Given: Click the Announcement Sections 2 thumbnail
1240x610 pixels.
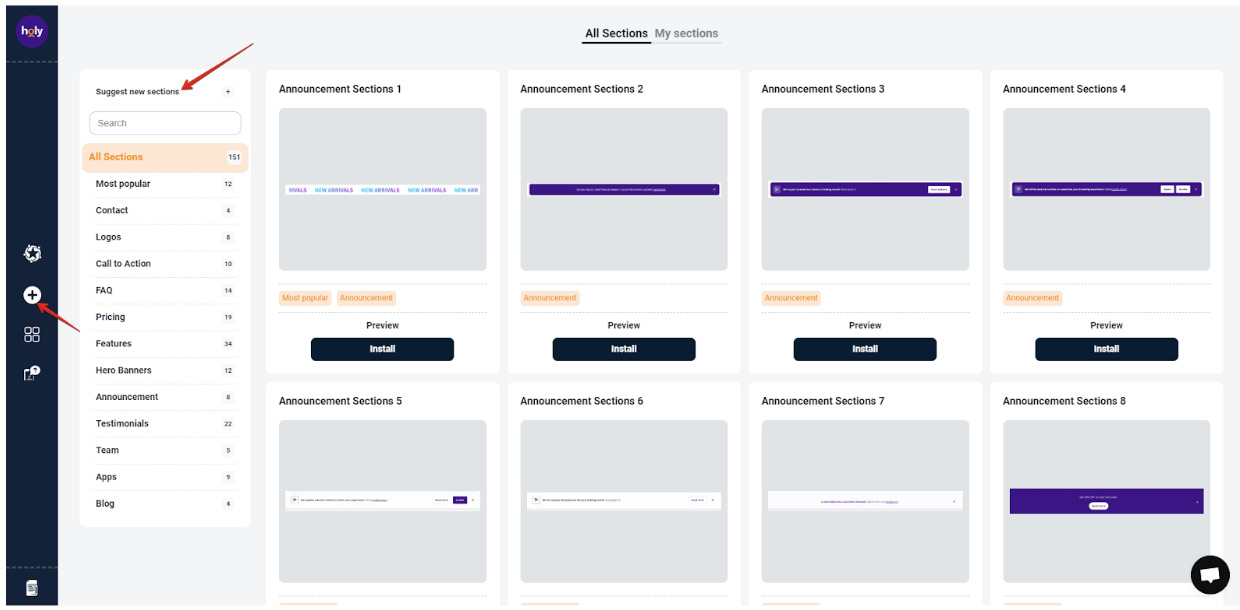Looking at the screenshot, I should click(624, 189).
